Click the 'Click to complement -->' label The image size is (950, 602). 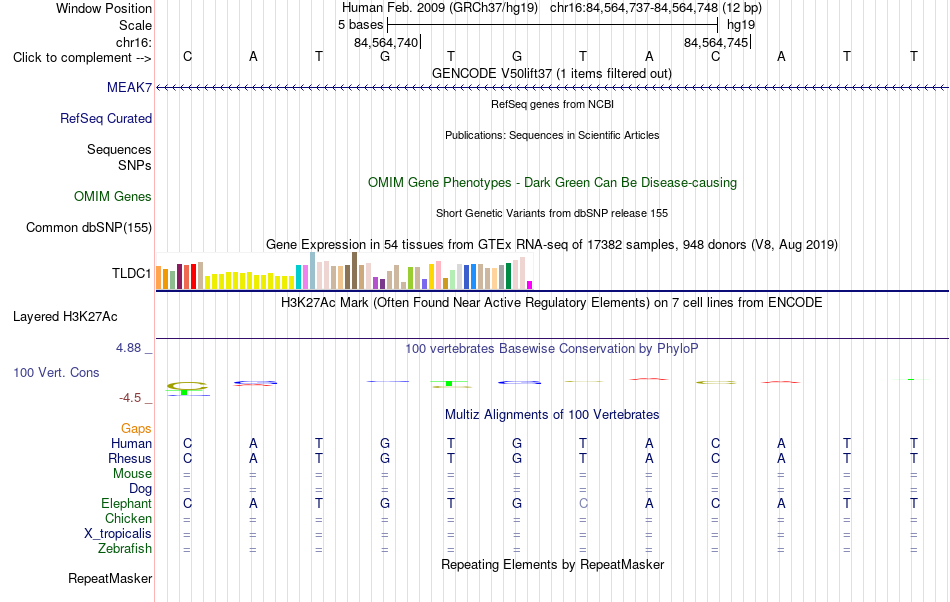tap(82, 58)
